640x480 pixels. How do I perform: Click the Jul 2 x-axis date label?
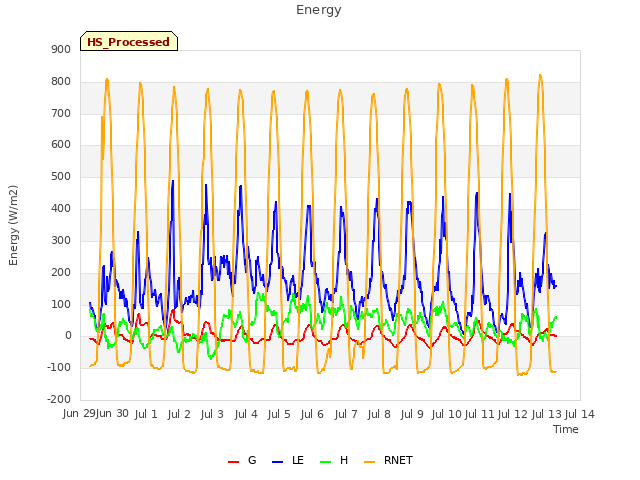click(x=179, y=414)
